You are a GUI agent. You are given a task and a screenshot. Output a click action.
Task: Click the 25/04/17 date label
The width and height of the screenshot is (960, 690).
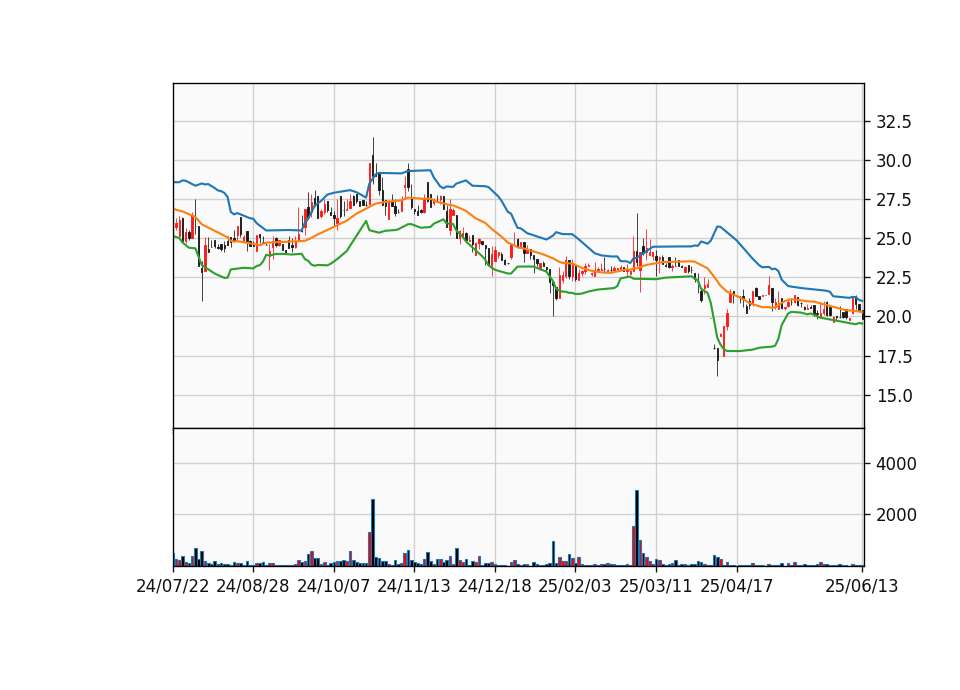click(x=737, y=586)
